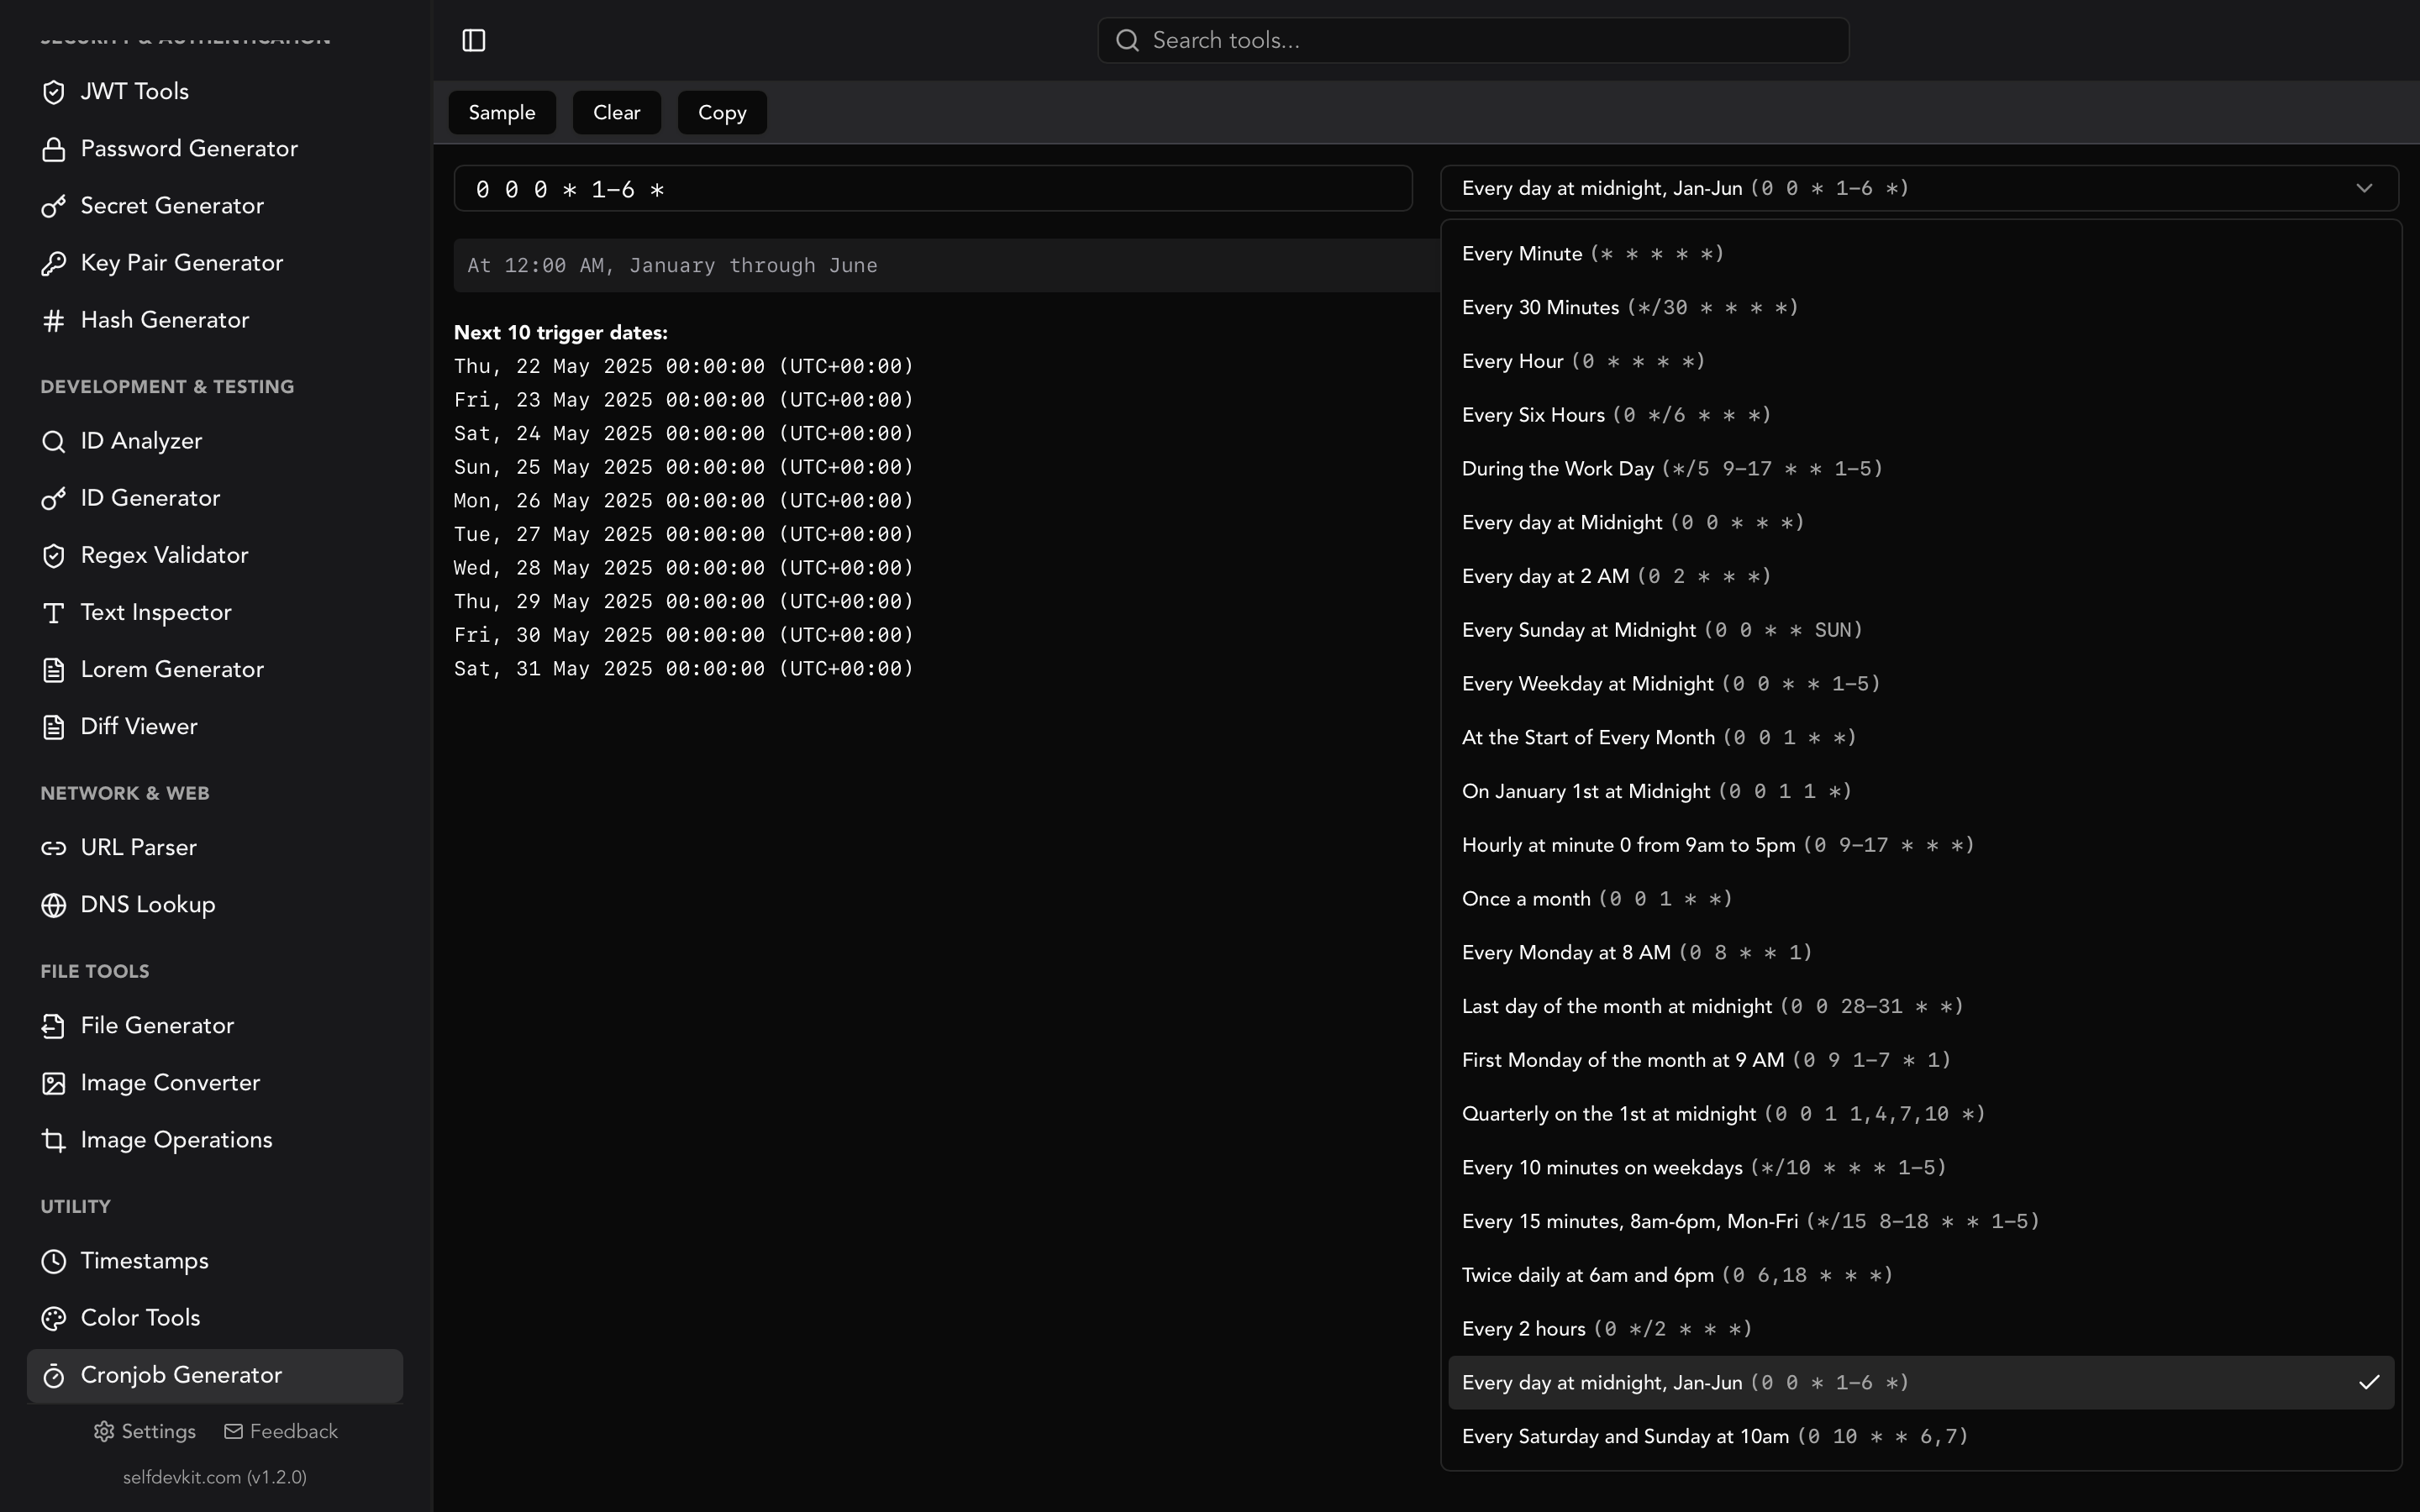The image size is (2420, 1512).
Task: Click the Sample button
Action: 502,112
